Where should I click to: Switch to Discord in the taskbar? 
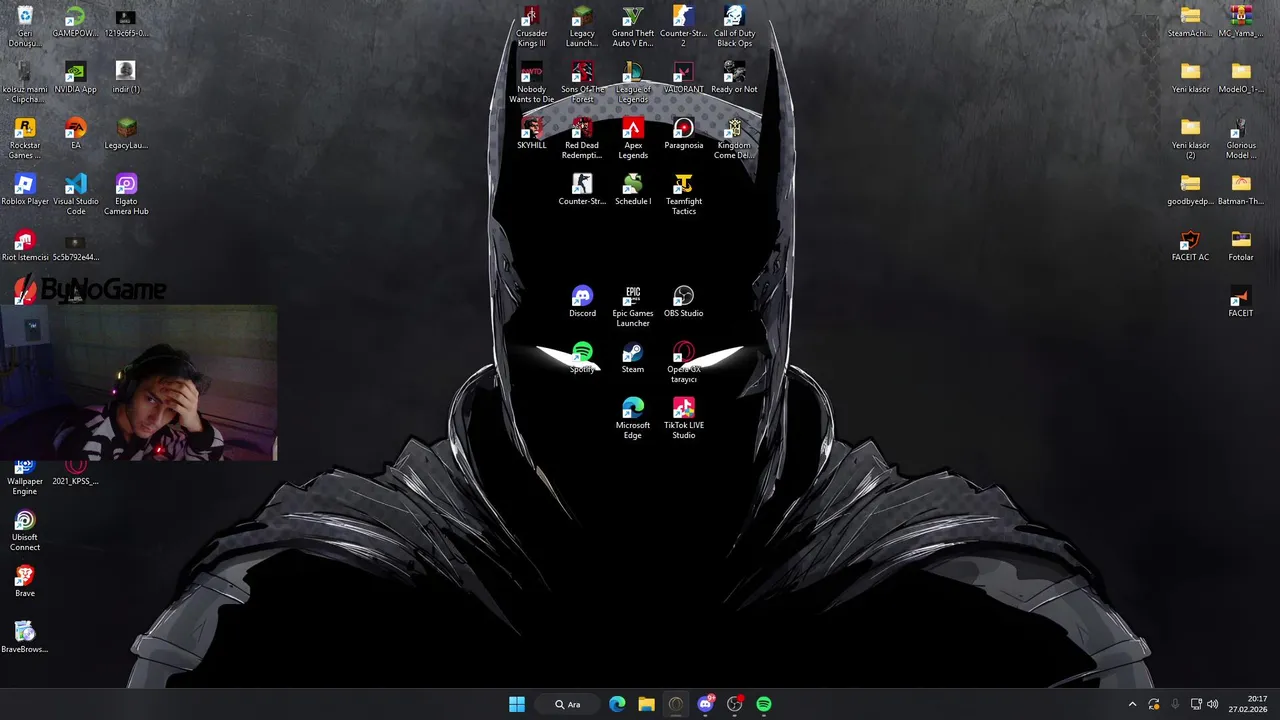click(x=705, y=704)
